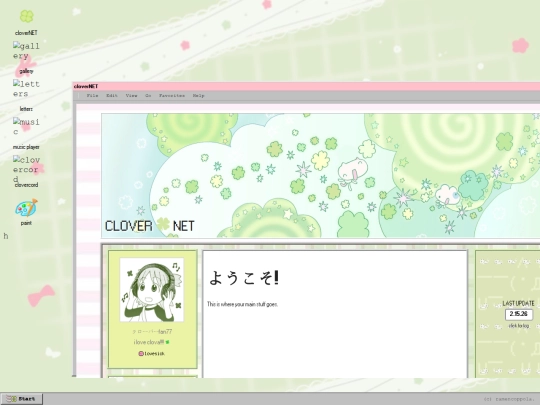Click the pink lovesick mood icon
This screenshot has height=405, width=540.
pyautogui.click(x=141, y=354)
